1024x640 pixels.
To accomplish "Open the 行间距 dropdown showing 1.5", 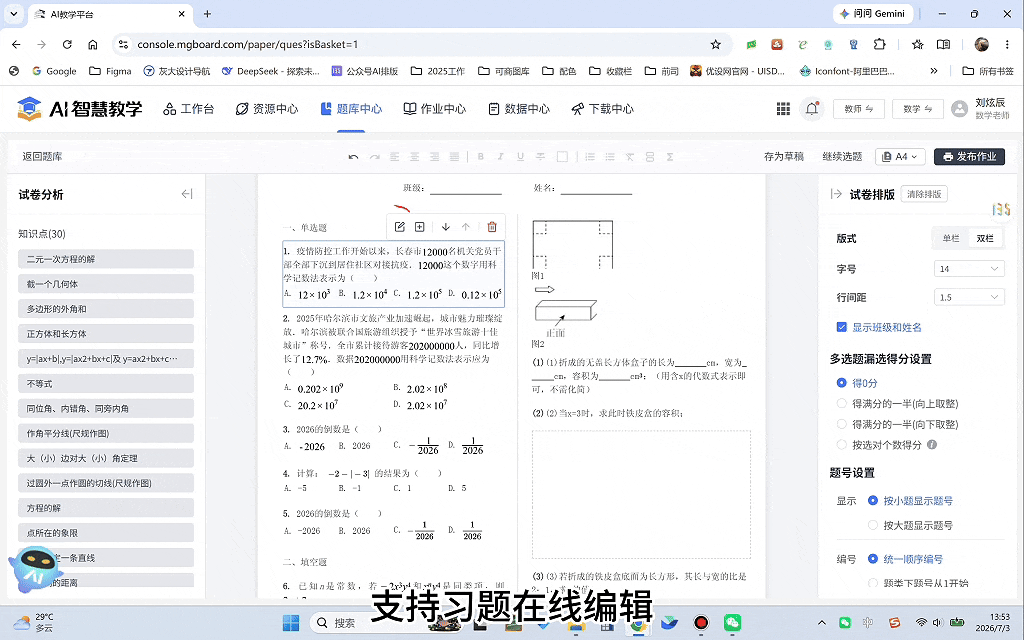I will 969,297.
